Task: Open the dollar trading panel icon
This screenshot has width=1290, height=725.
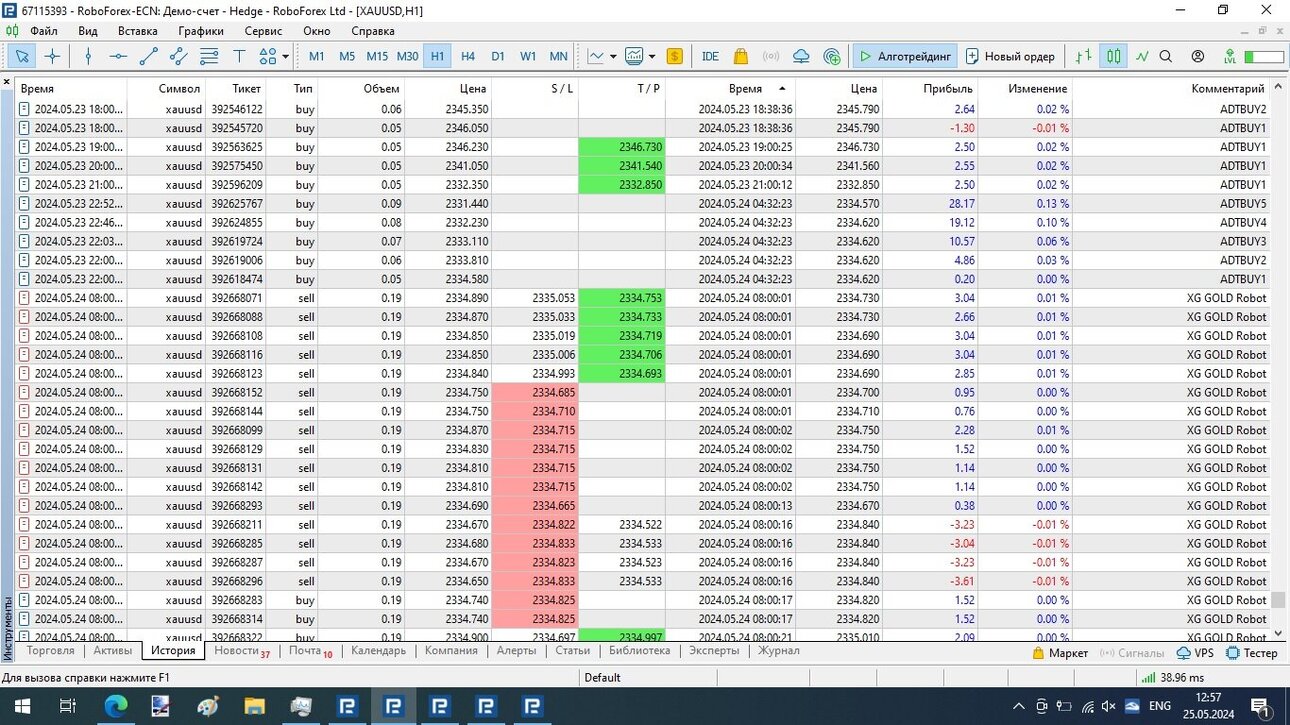Action: (675, 56)
